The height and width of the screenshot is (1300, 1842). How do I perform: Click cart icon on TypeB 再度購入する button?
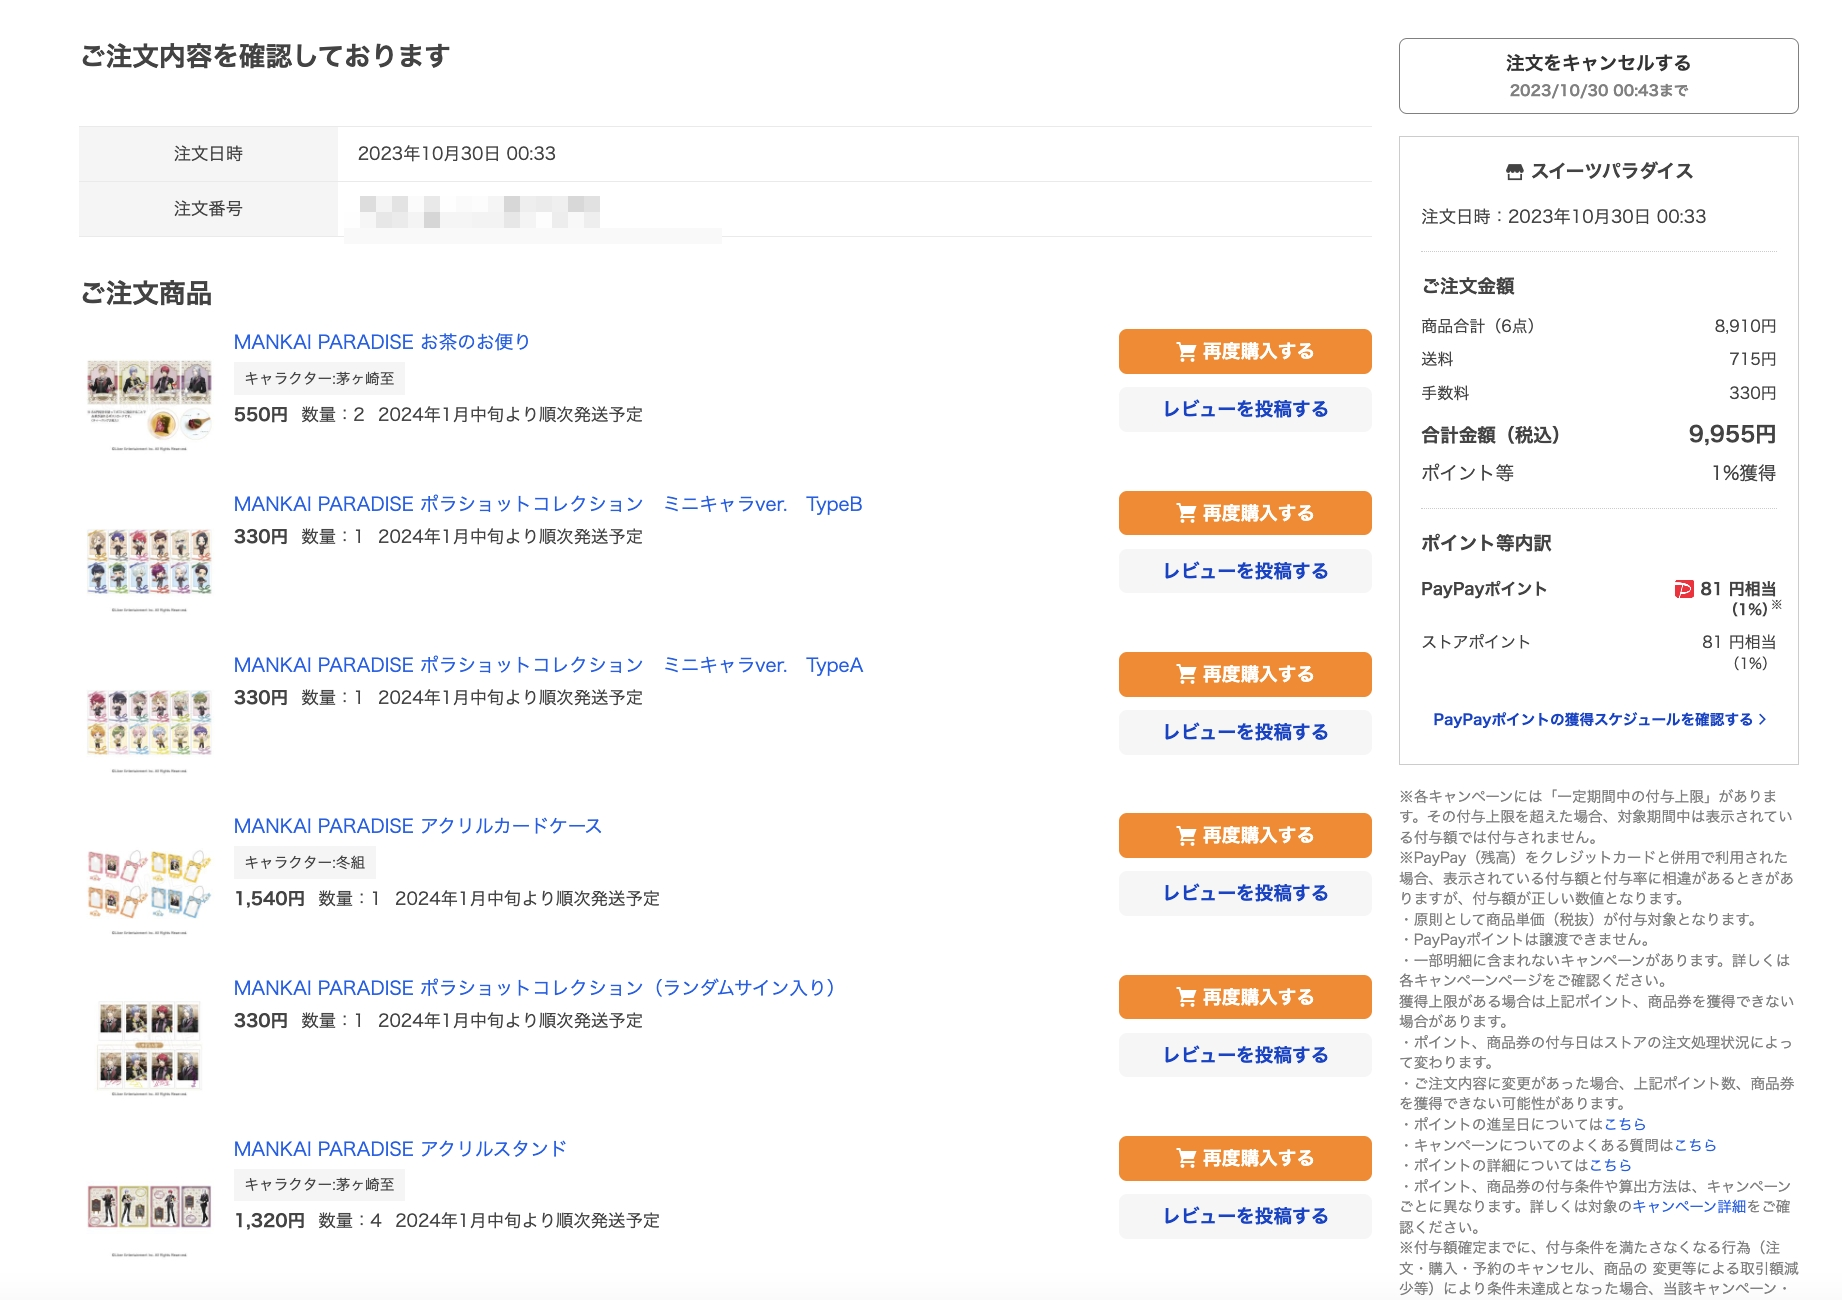(x=1186, y=514)
